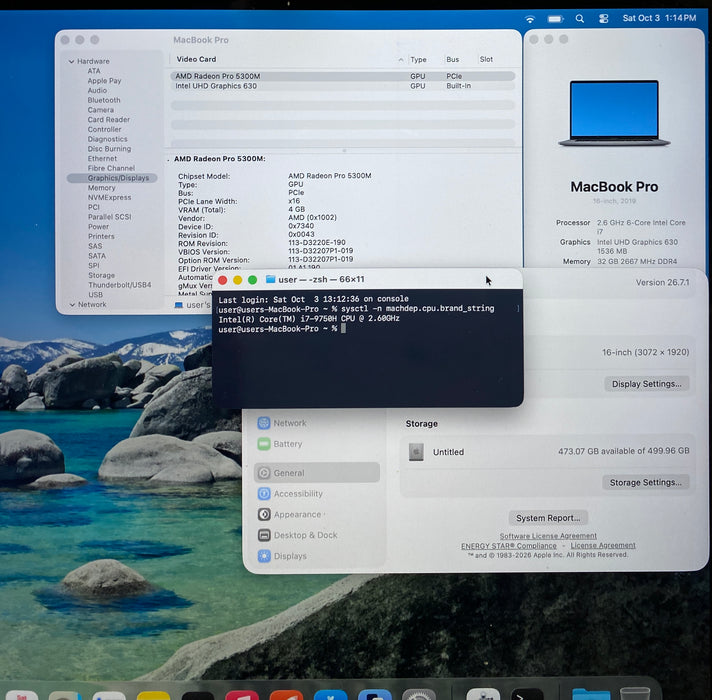Open the ENERGY STAR Compliance link
This screenshot has width=712, height=700.
[509, 546]
